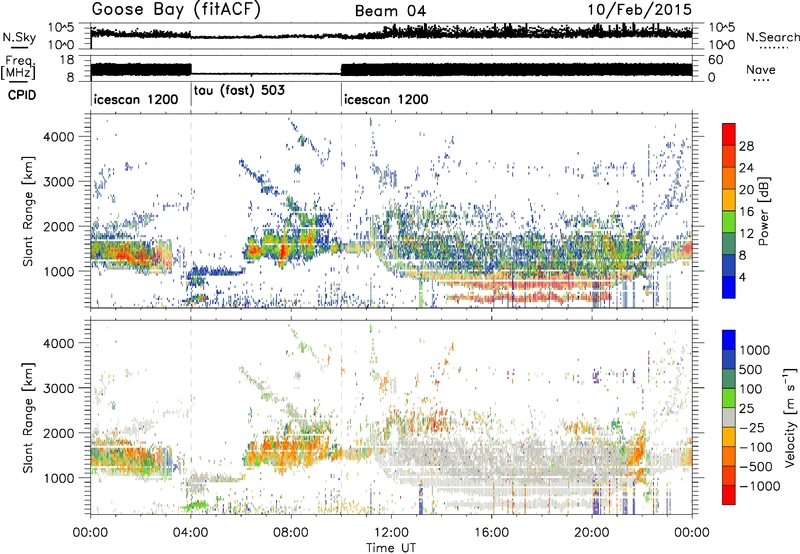This screenshot has height=554, width=800.
Task: Click the "Freq. [MHz]" axis label
Action: click(18, 68)
